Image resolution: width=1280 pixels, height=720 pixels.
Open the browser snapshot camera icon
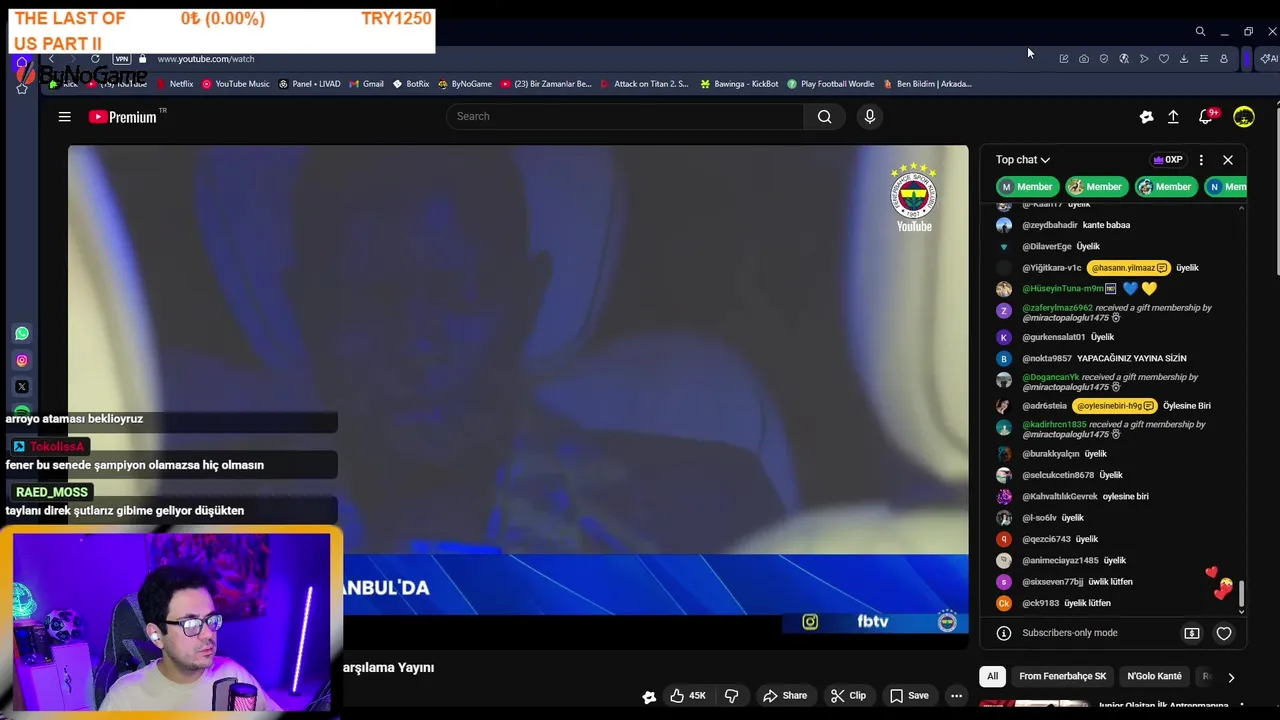point(1083,59)
